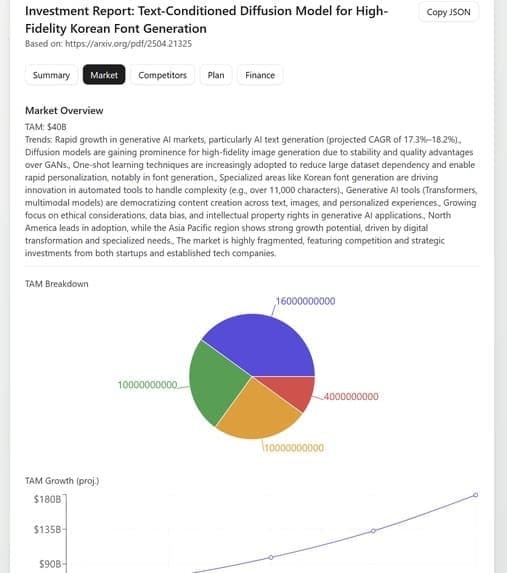Viewport: 507px width, 573px height.
Task: Click the Copy JSON button
Action: pos(449,12)
